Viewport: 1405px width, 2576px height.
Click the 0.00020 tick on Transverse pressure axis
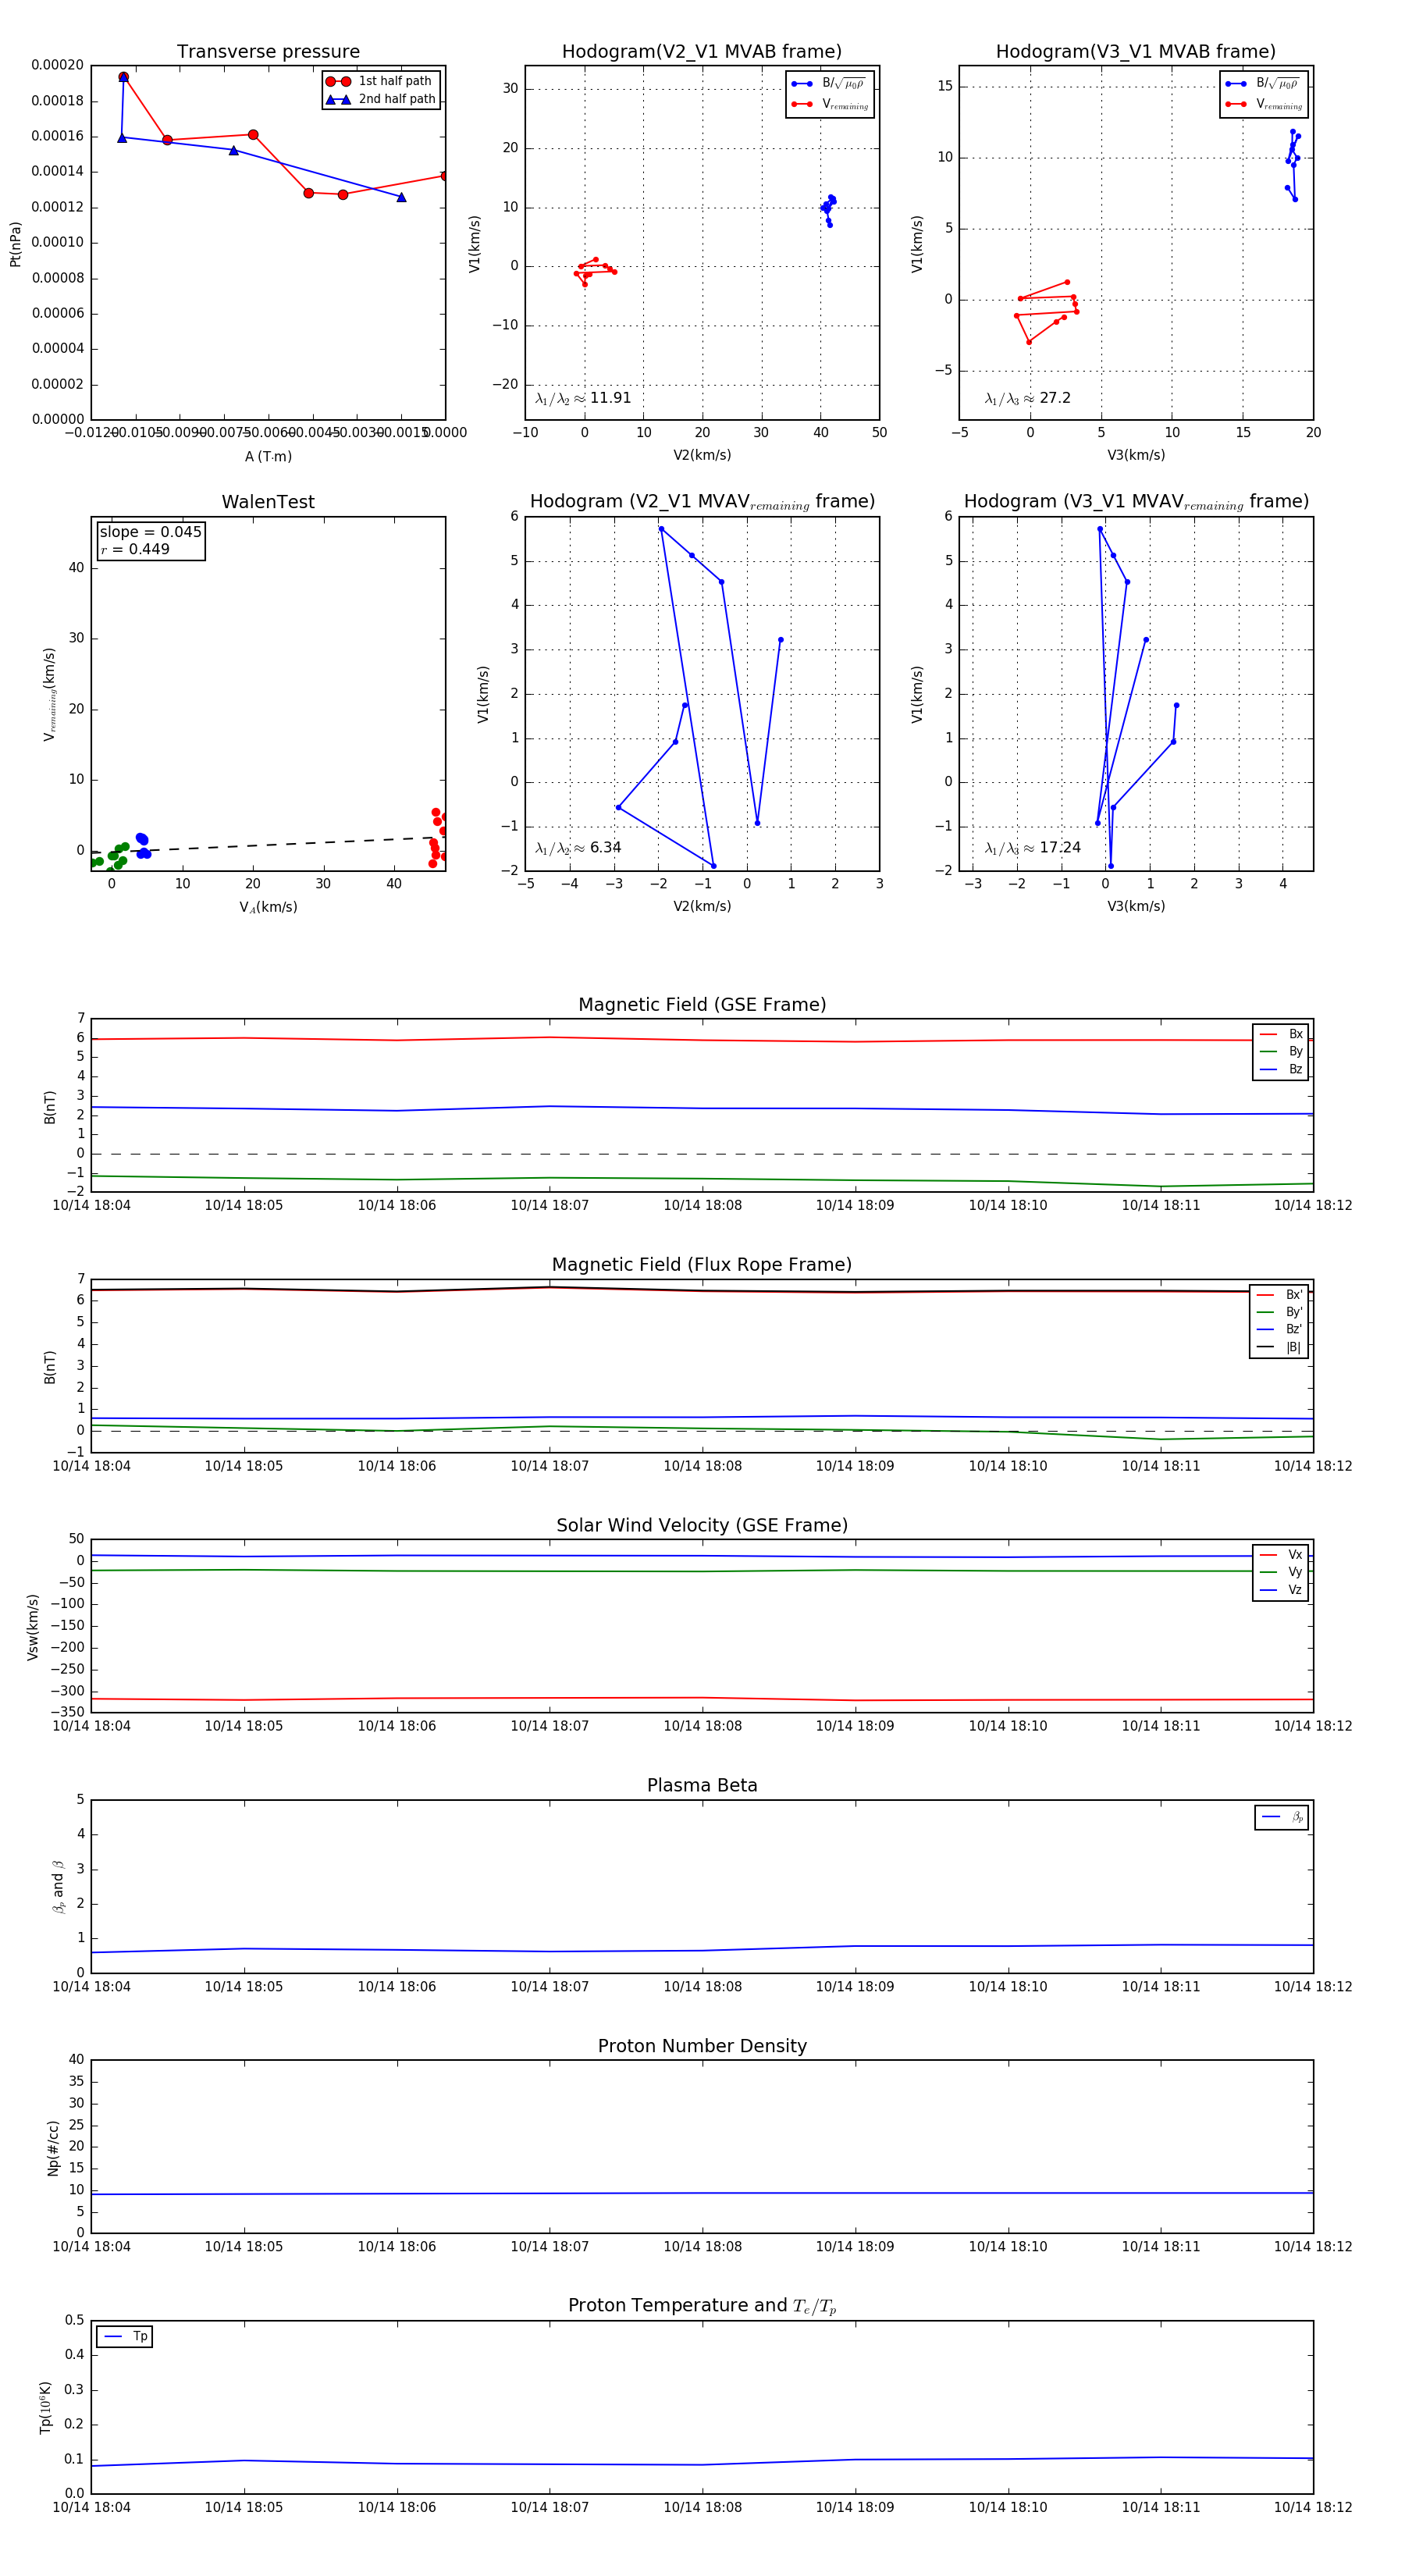pyautogui.click(x=57, y=66)
